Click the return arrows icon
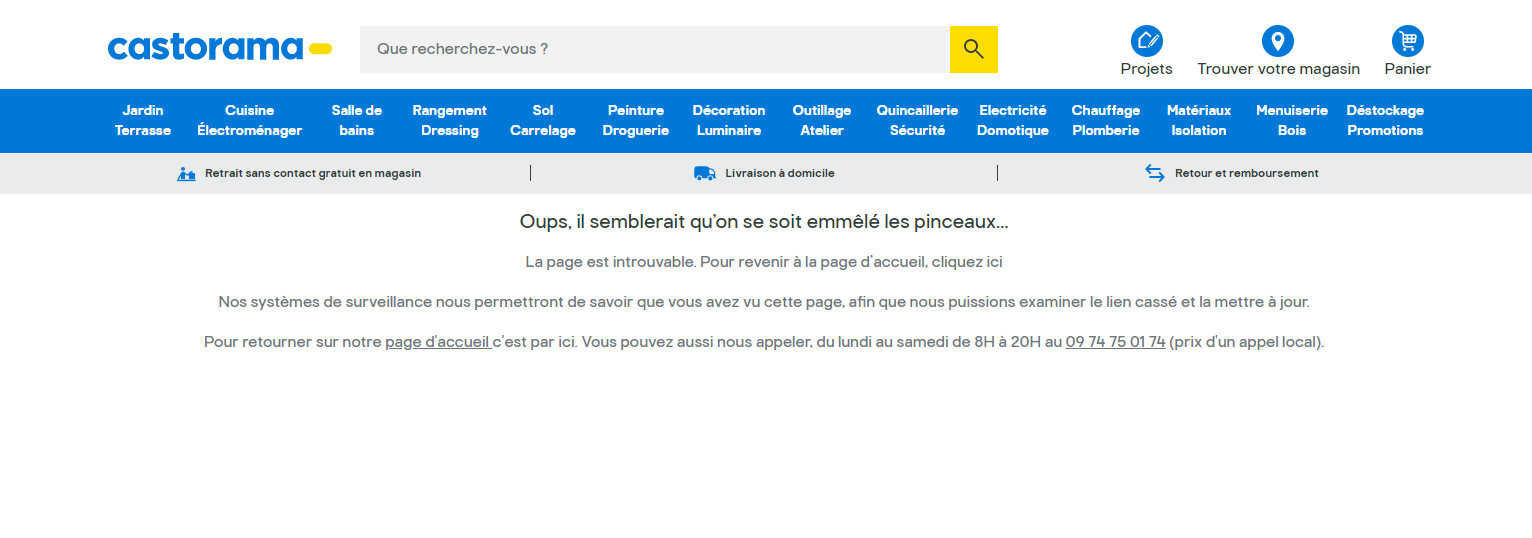 click(x=1155, y=173)
